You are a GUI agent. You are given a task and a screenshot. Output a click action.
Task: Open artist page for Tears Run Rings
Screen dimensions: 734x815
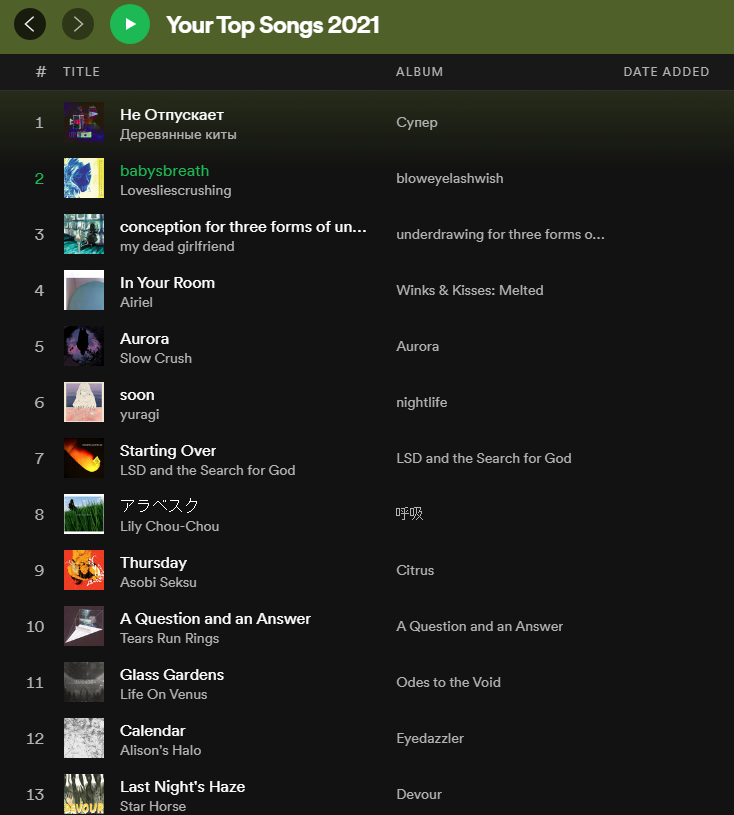click(x=169, y=638)
